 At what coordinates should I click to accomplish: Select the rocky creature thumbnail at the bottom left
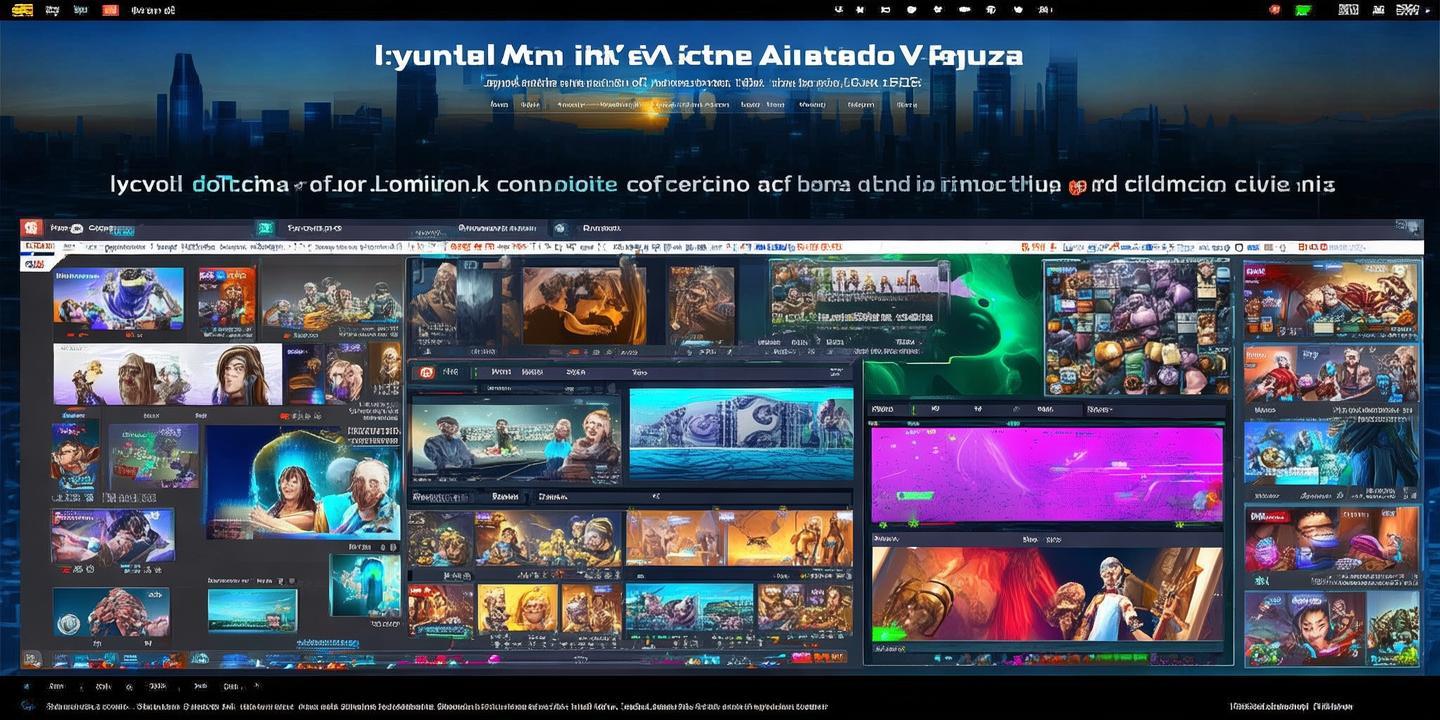[x=111, y=613]
